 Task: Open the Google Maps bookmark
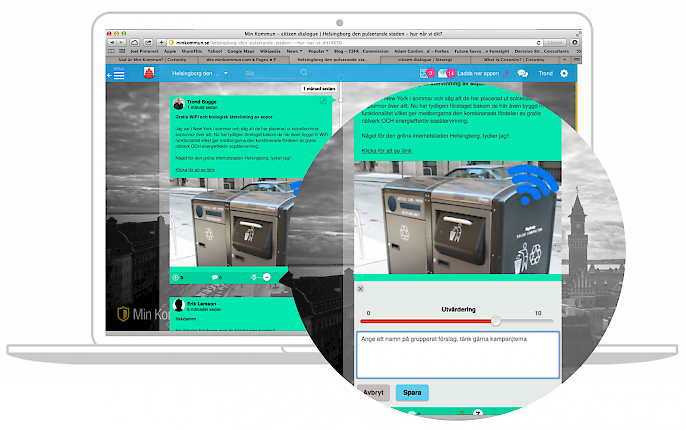[x=241, y=51]
